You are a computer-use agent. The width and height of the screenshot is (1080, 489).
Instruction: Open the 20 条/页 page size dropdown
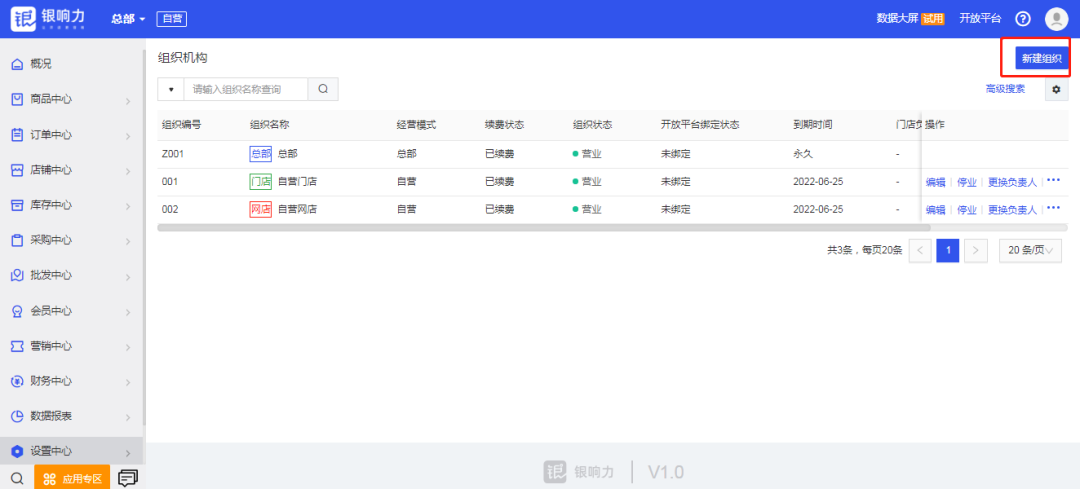point(1030,251)
